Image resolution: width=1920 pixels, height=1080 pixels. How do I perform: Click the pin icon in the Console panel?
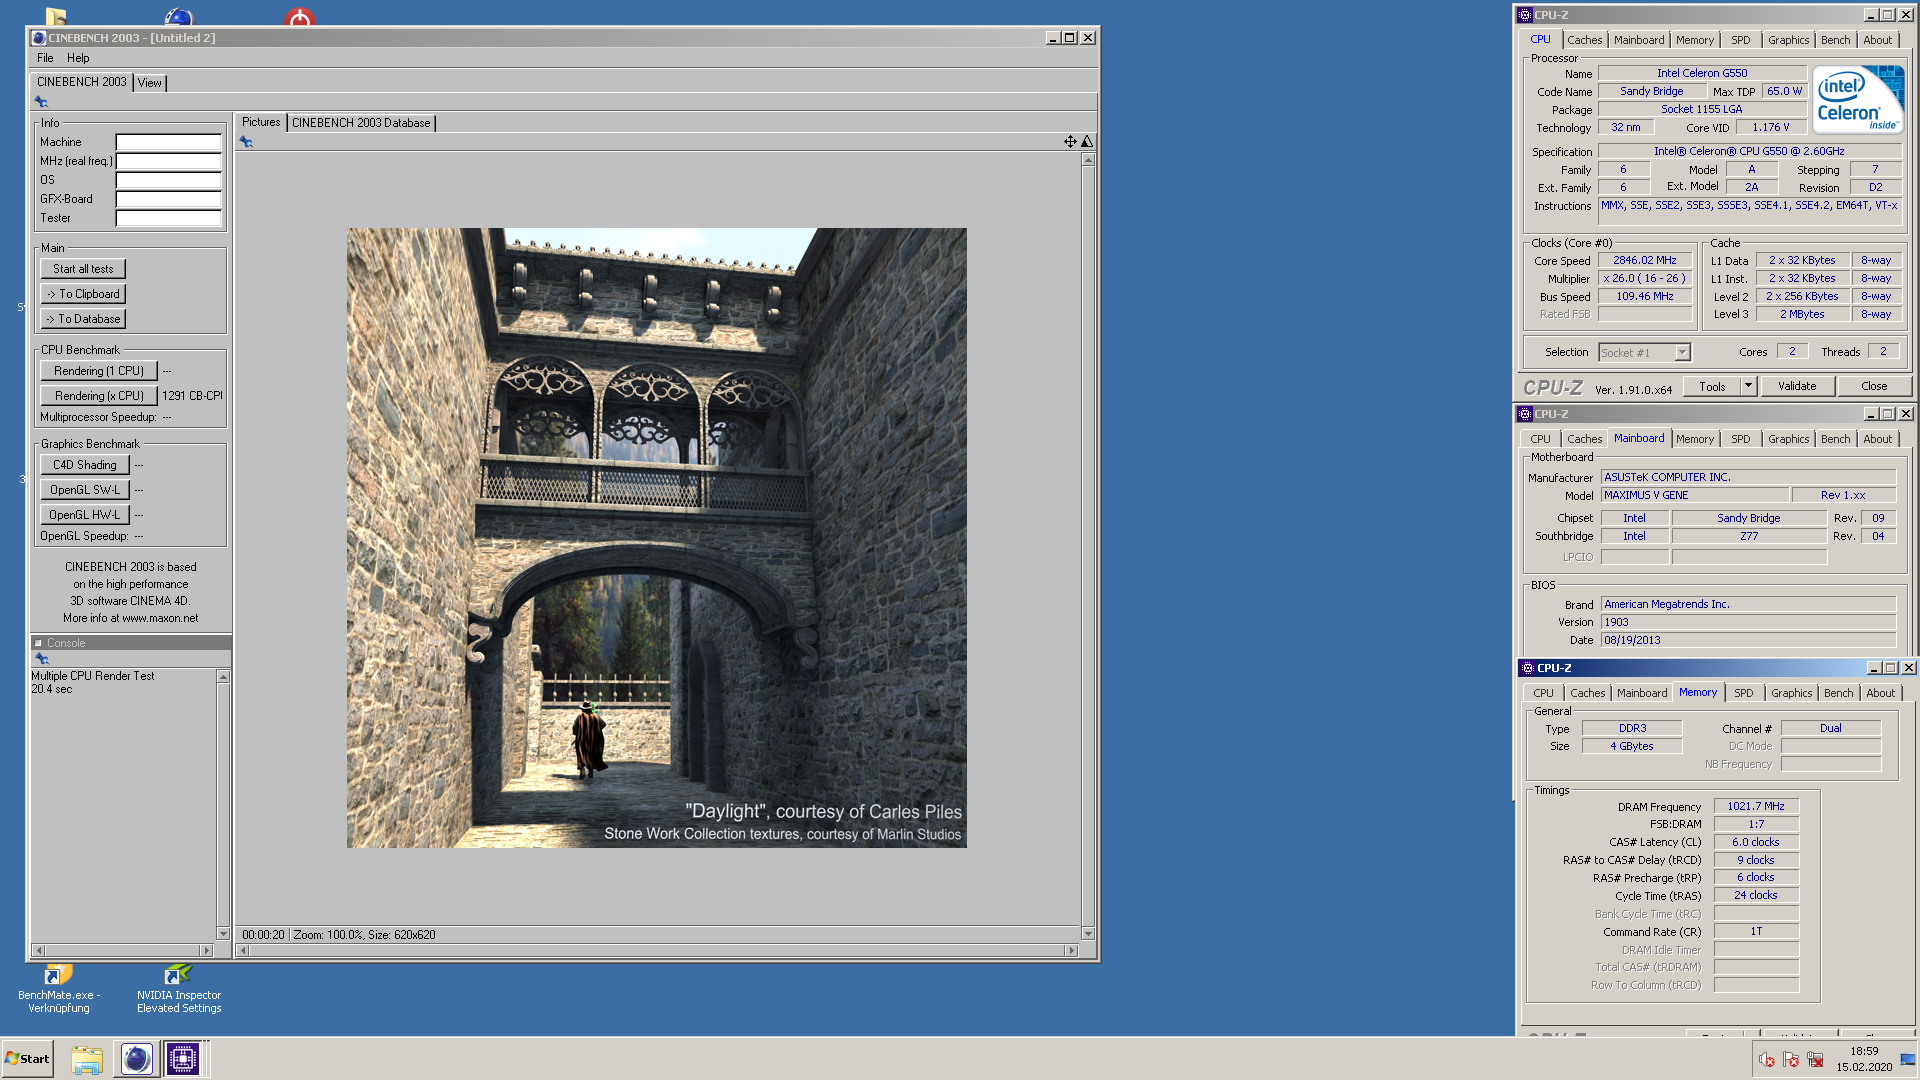tap(42, 659)
